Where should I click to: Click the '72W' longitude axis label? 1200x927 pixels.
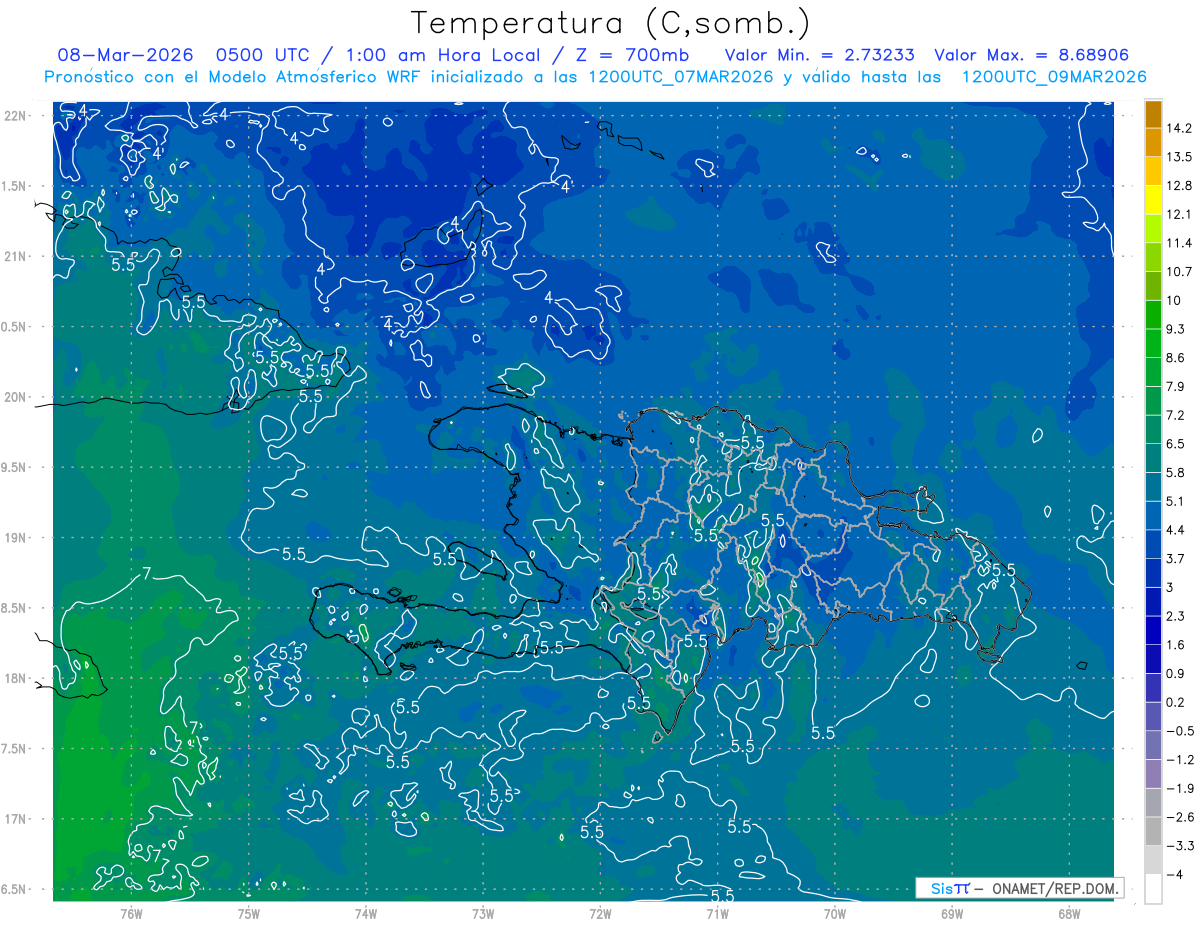(600, 913)
